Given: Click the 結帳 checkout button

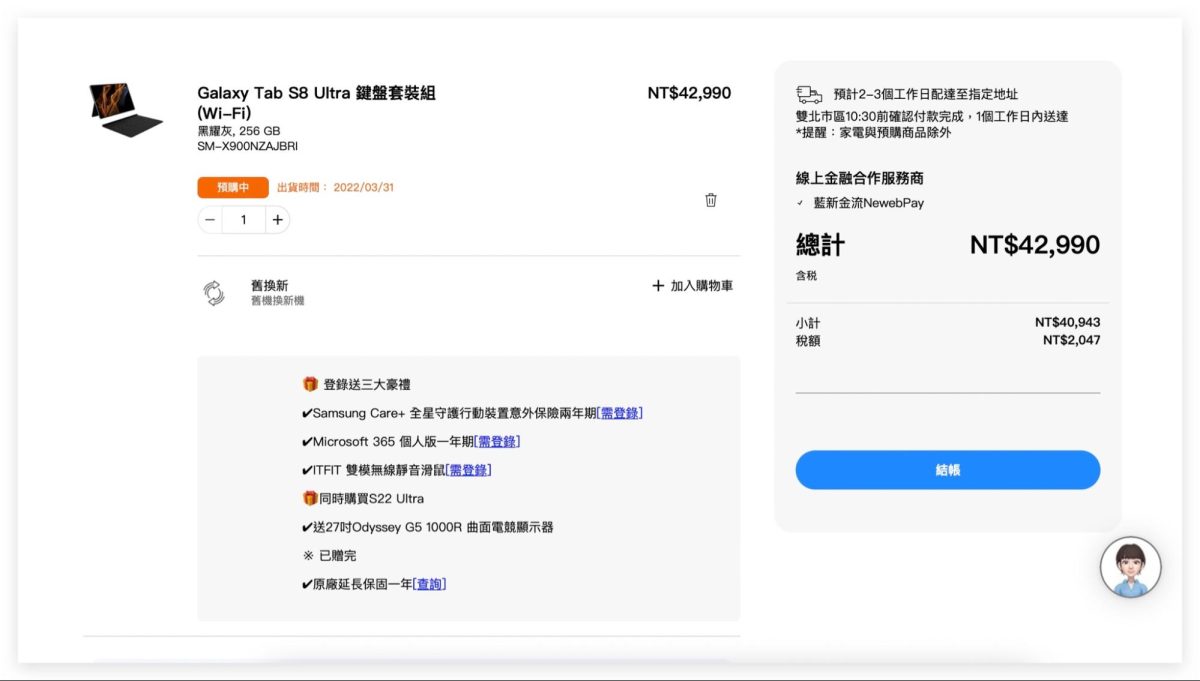Looking at the screenshot, I should tap(947, 470).
